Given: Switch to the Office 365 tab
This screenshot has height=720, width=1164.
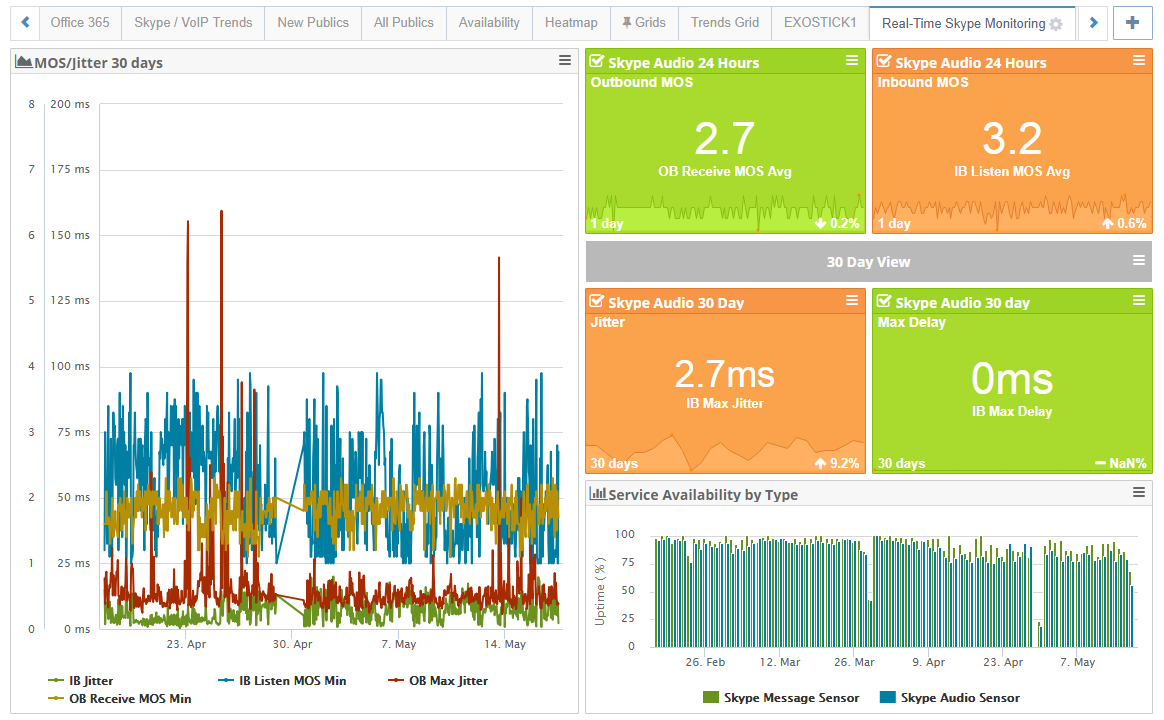Looking at the screenshot, I should tap(80, 23).
